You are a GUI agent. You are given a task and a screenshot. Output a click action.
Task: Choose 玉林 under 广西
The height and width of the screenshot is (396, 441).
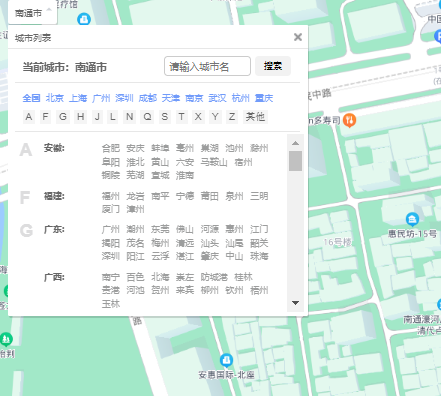click(111, 304)
